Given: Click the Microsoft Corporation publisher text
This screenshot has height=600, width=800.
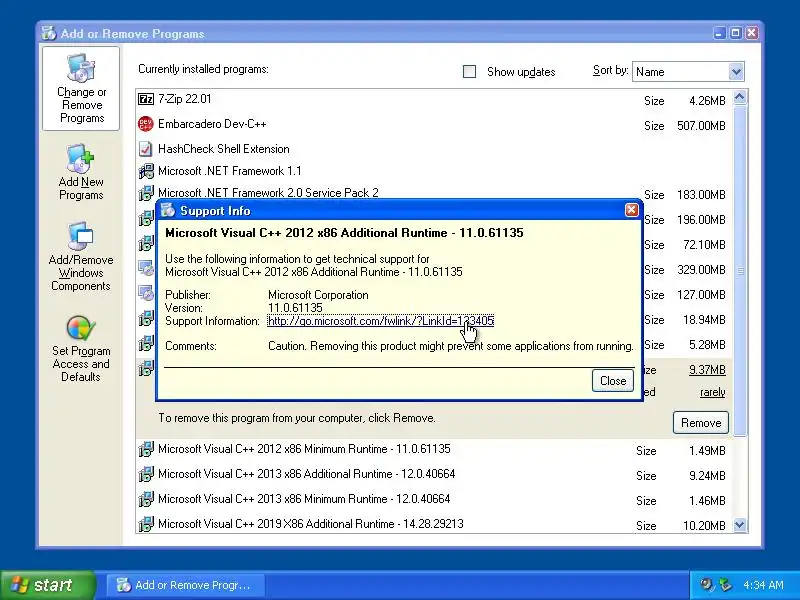Looking at the screenshot, I should pyautogui.click(x=318, y=295).
